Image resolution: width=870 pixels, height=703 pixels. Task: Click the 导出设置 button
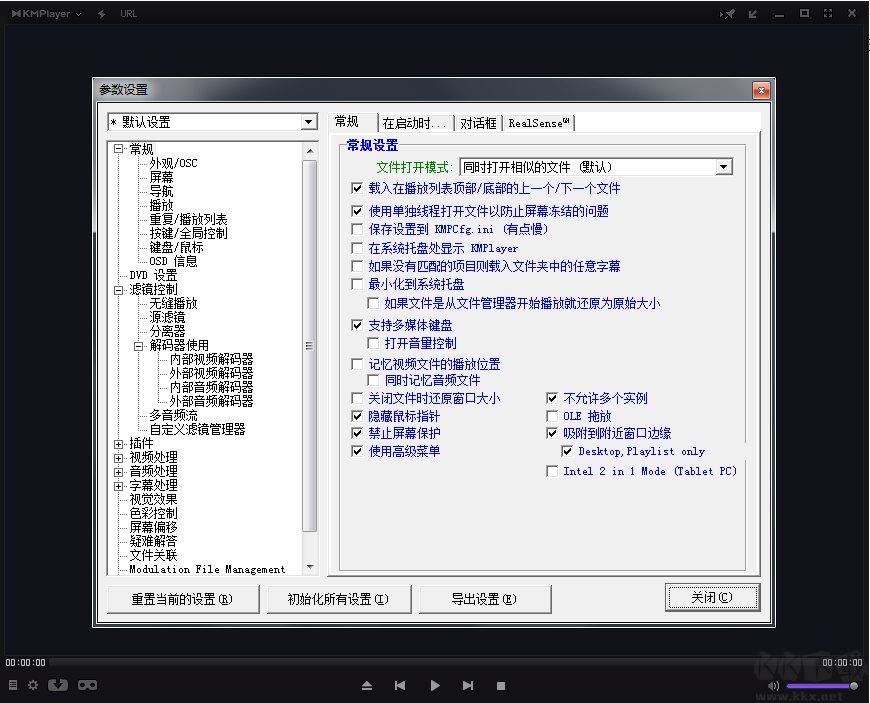485,597
